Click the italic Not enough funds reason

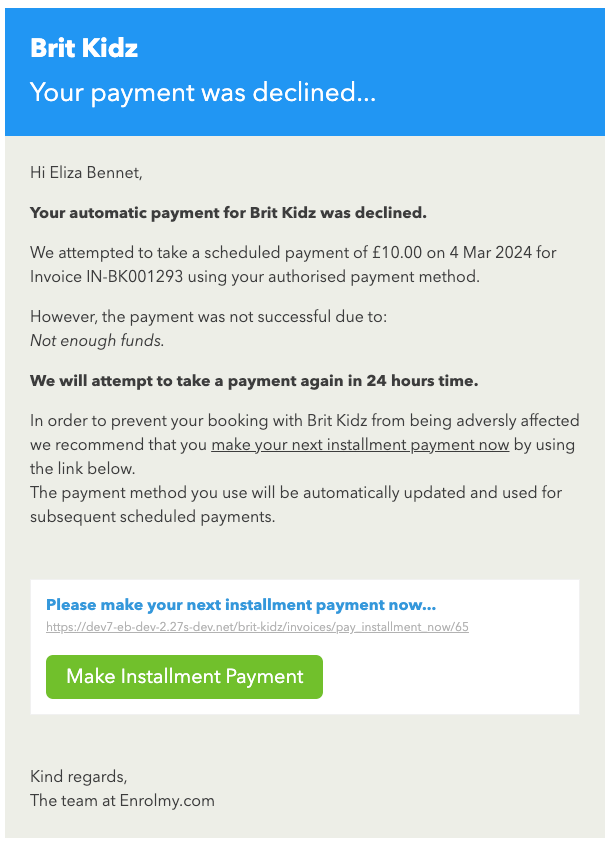[97, 340]
